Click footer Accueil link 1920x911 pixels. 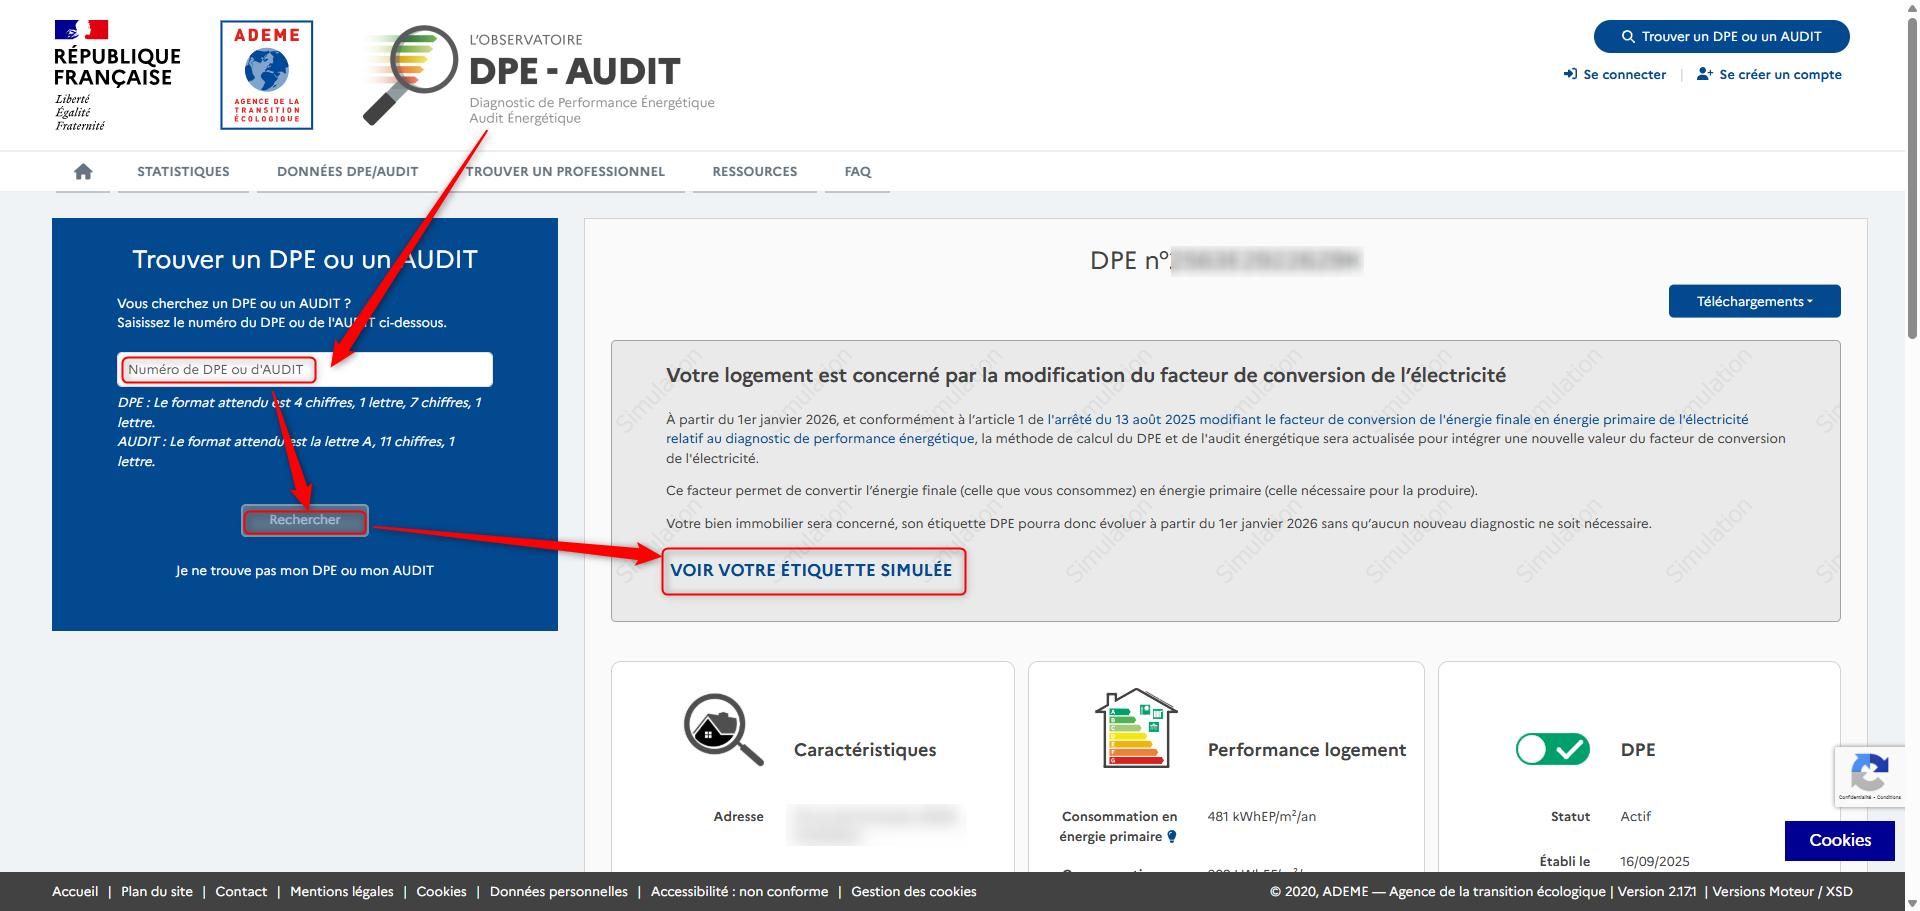(x=75, y=891)
